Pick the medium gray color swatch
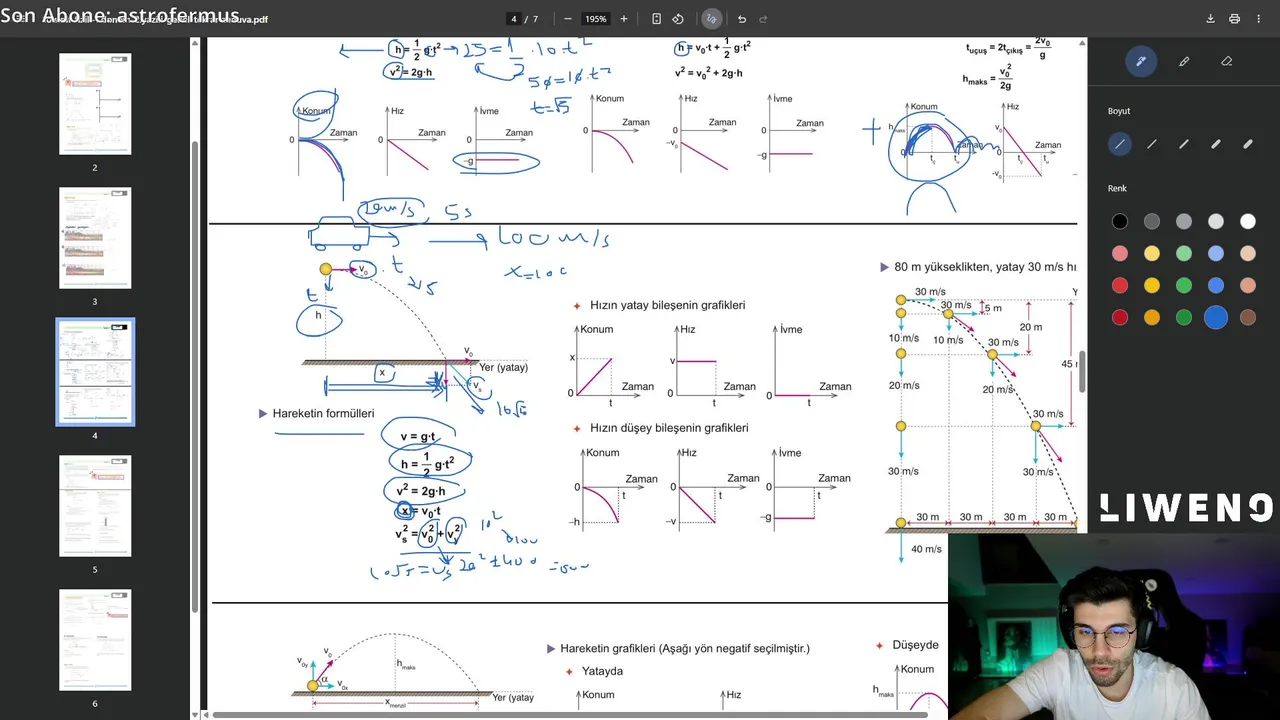Screen dimensions: 1280x720 coord(1184,222)
